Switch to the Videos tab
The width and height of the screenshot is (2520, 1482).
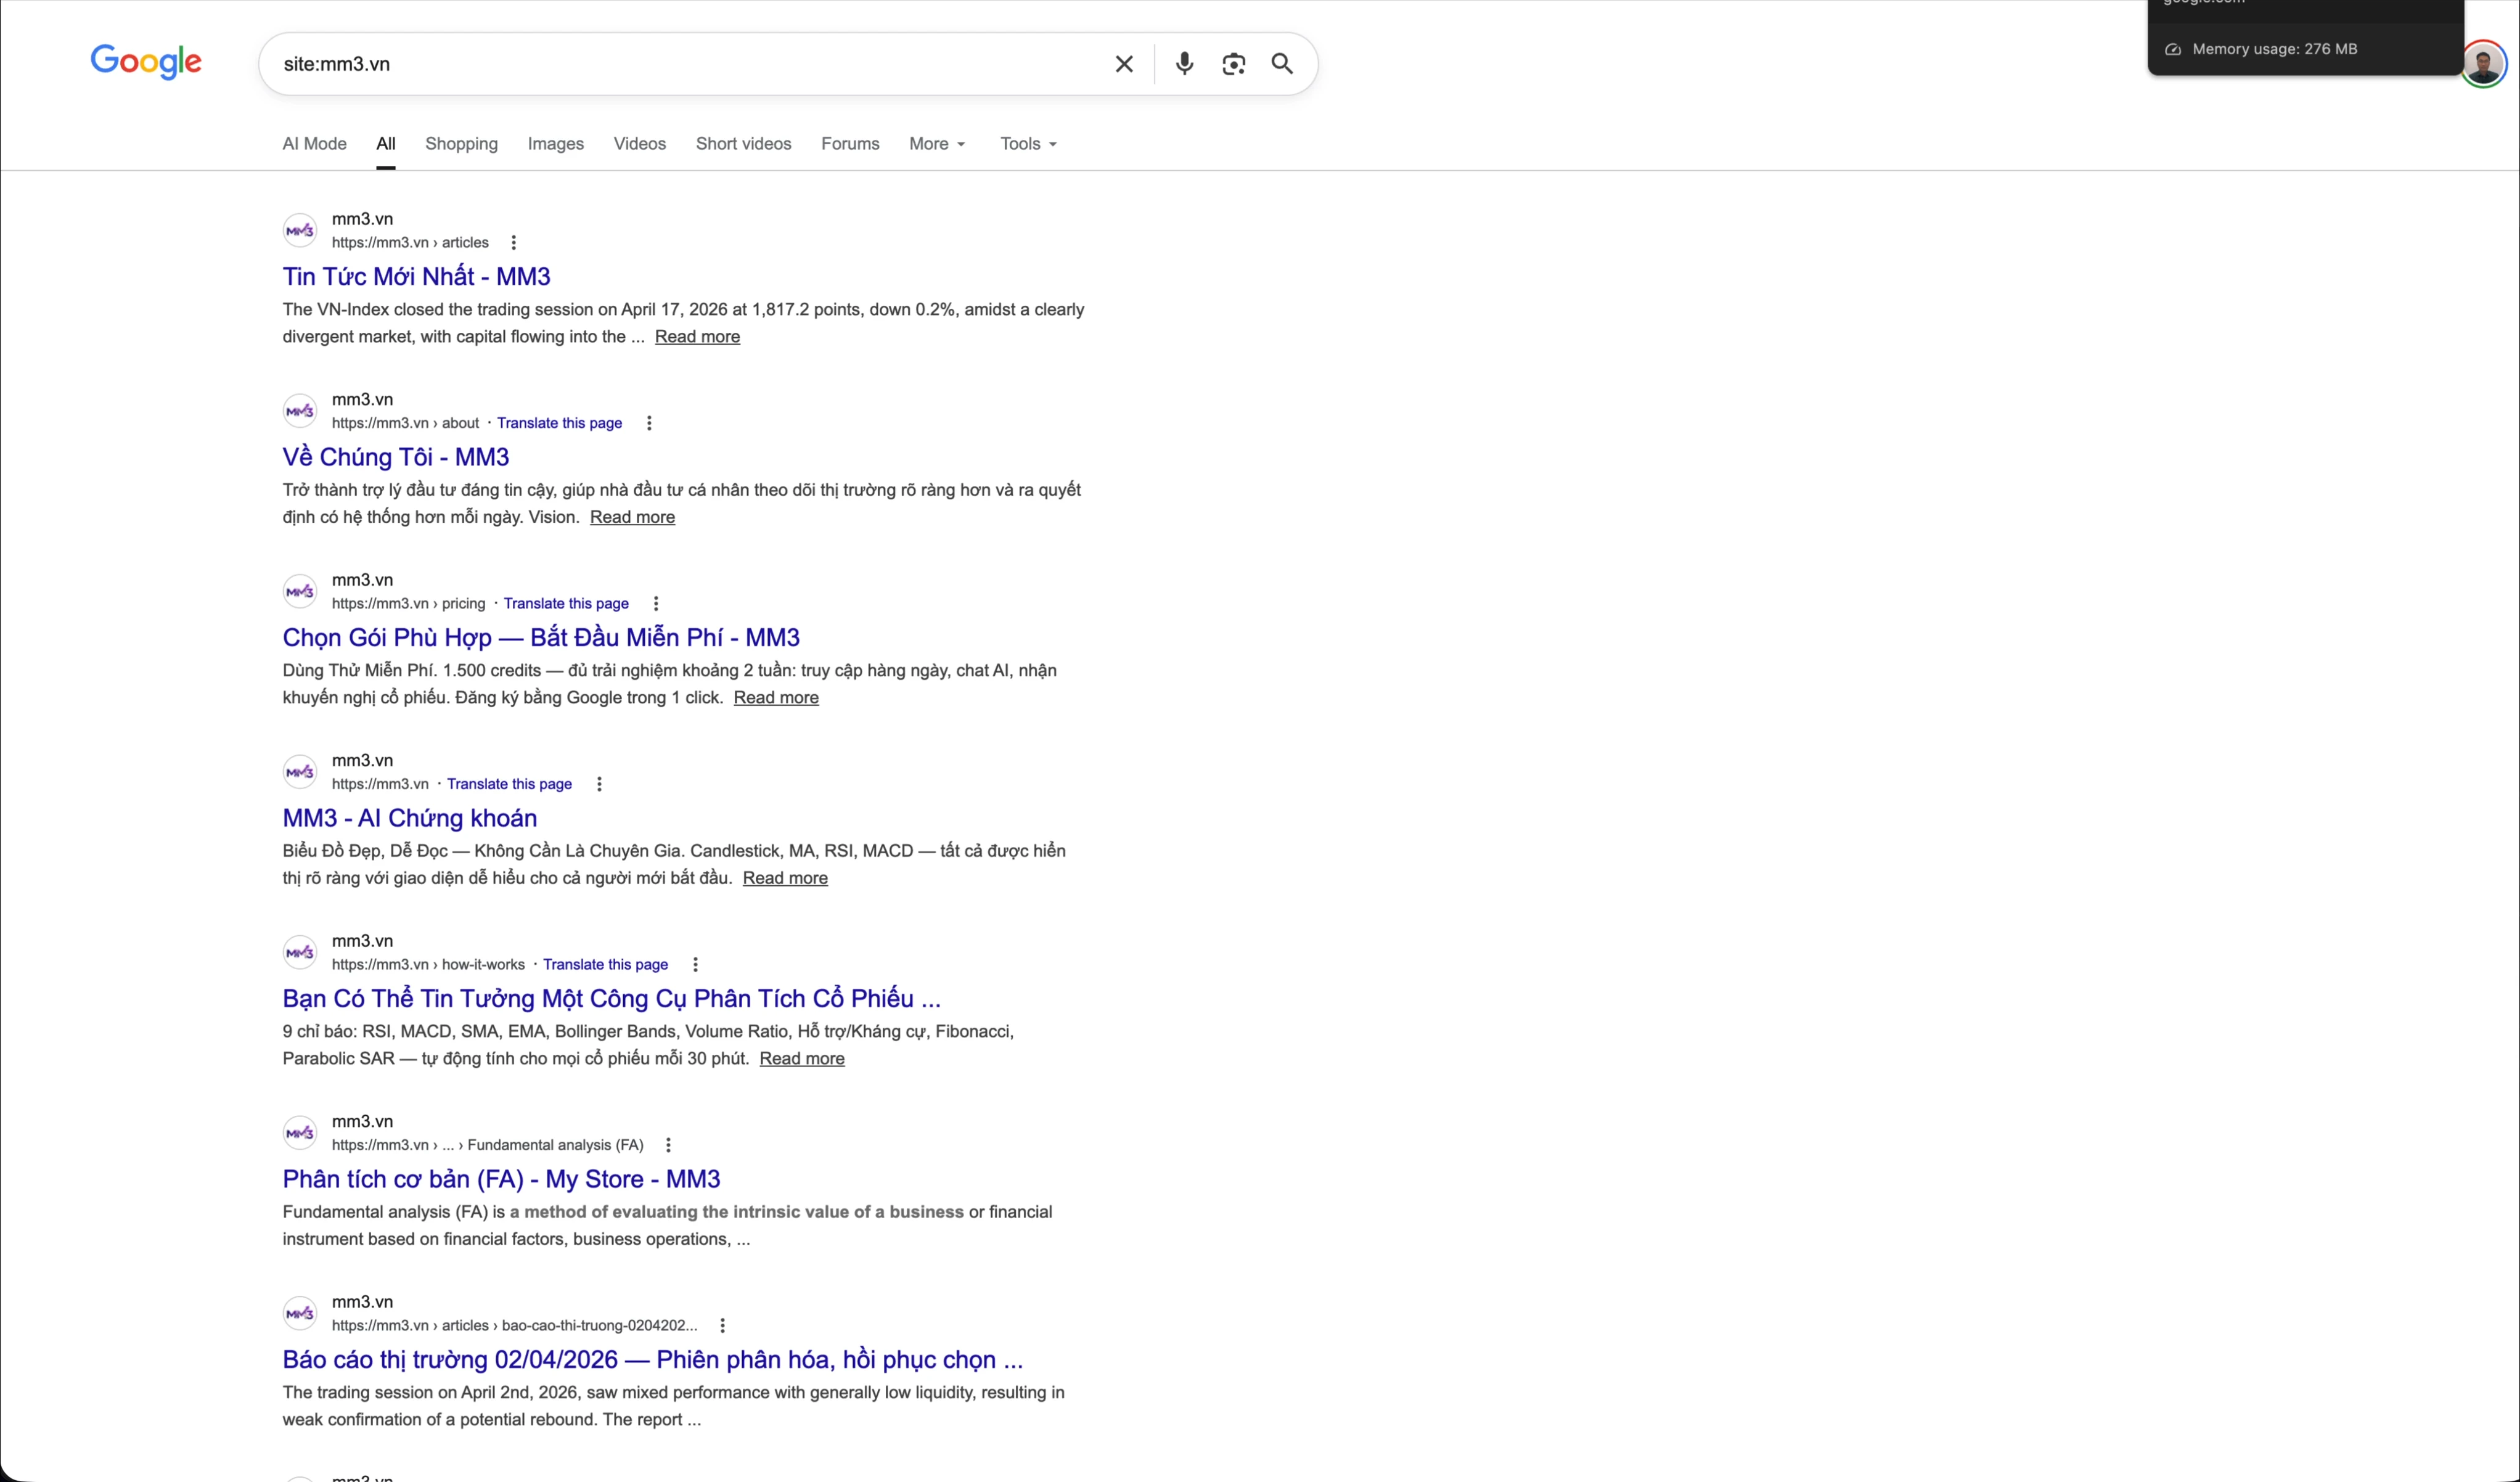click(x=639, y=143)
